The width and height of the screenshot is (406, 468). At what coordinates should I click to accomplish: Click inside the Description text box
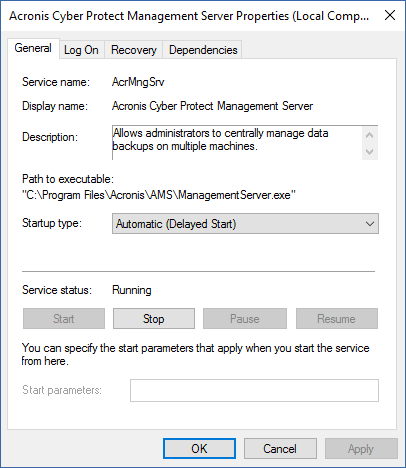point(237,143)
